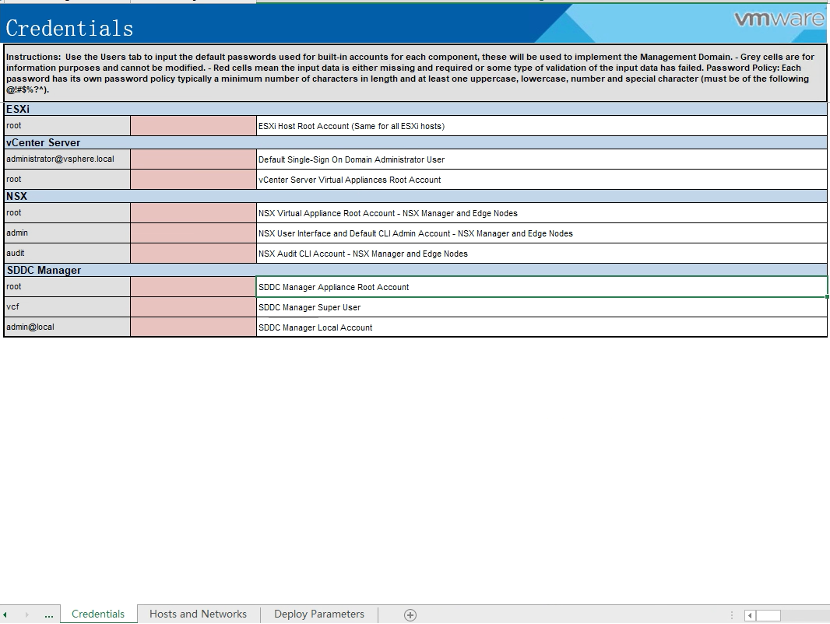Open the Deploy Parameters sheet tab
Image resolution: width=830 pixels, height=624 pixels.
pos(319,614)
